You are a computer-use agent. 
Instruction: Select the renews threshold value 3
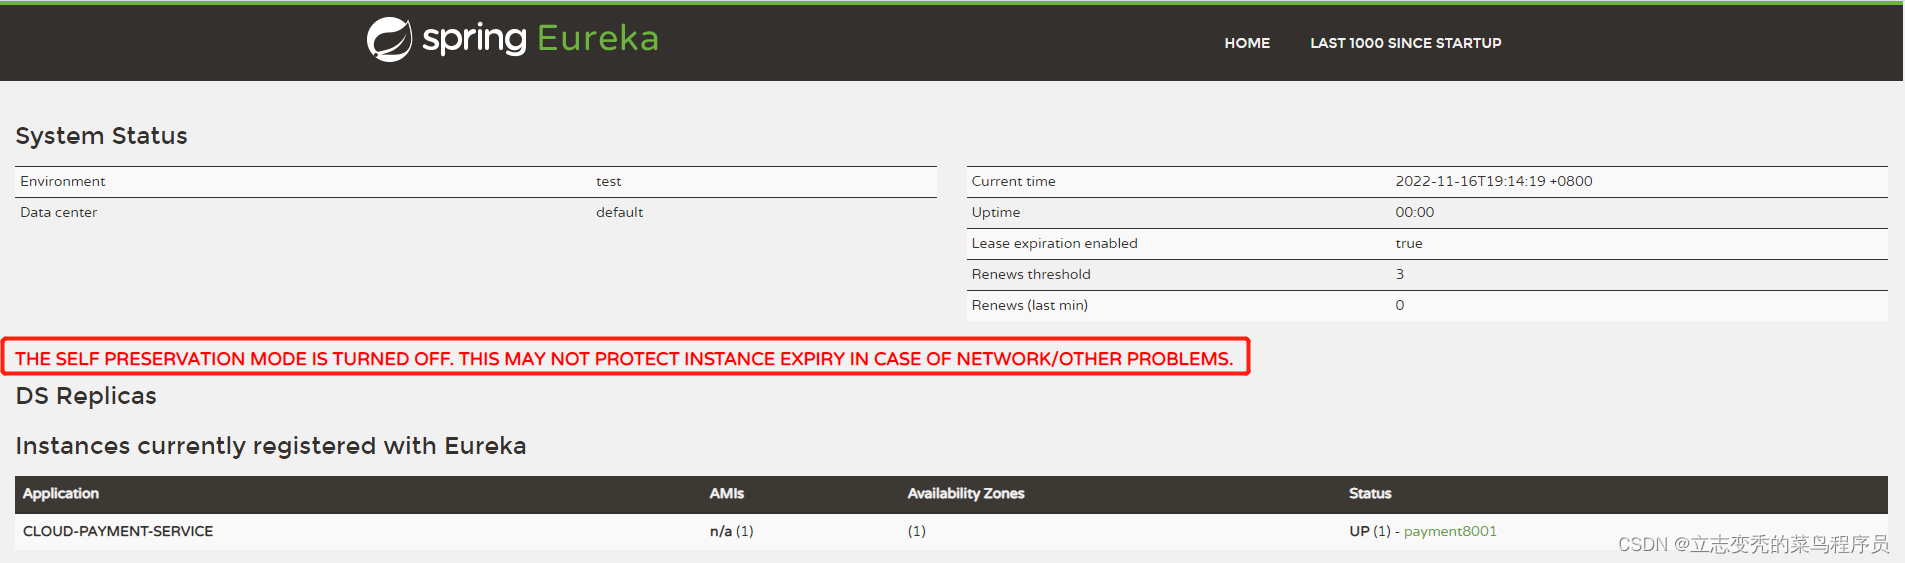pos(1399,274)
